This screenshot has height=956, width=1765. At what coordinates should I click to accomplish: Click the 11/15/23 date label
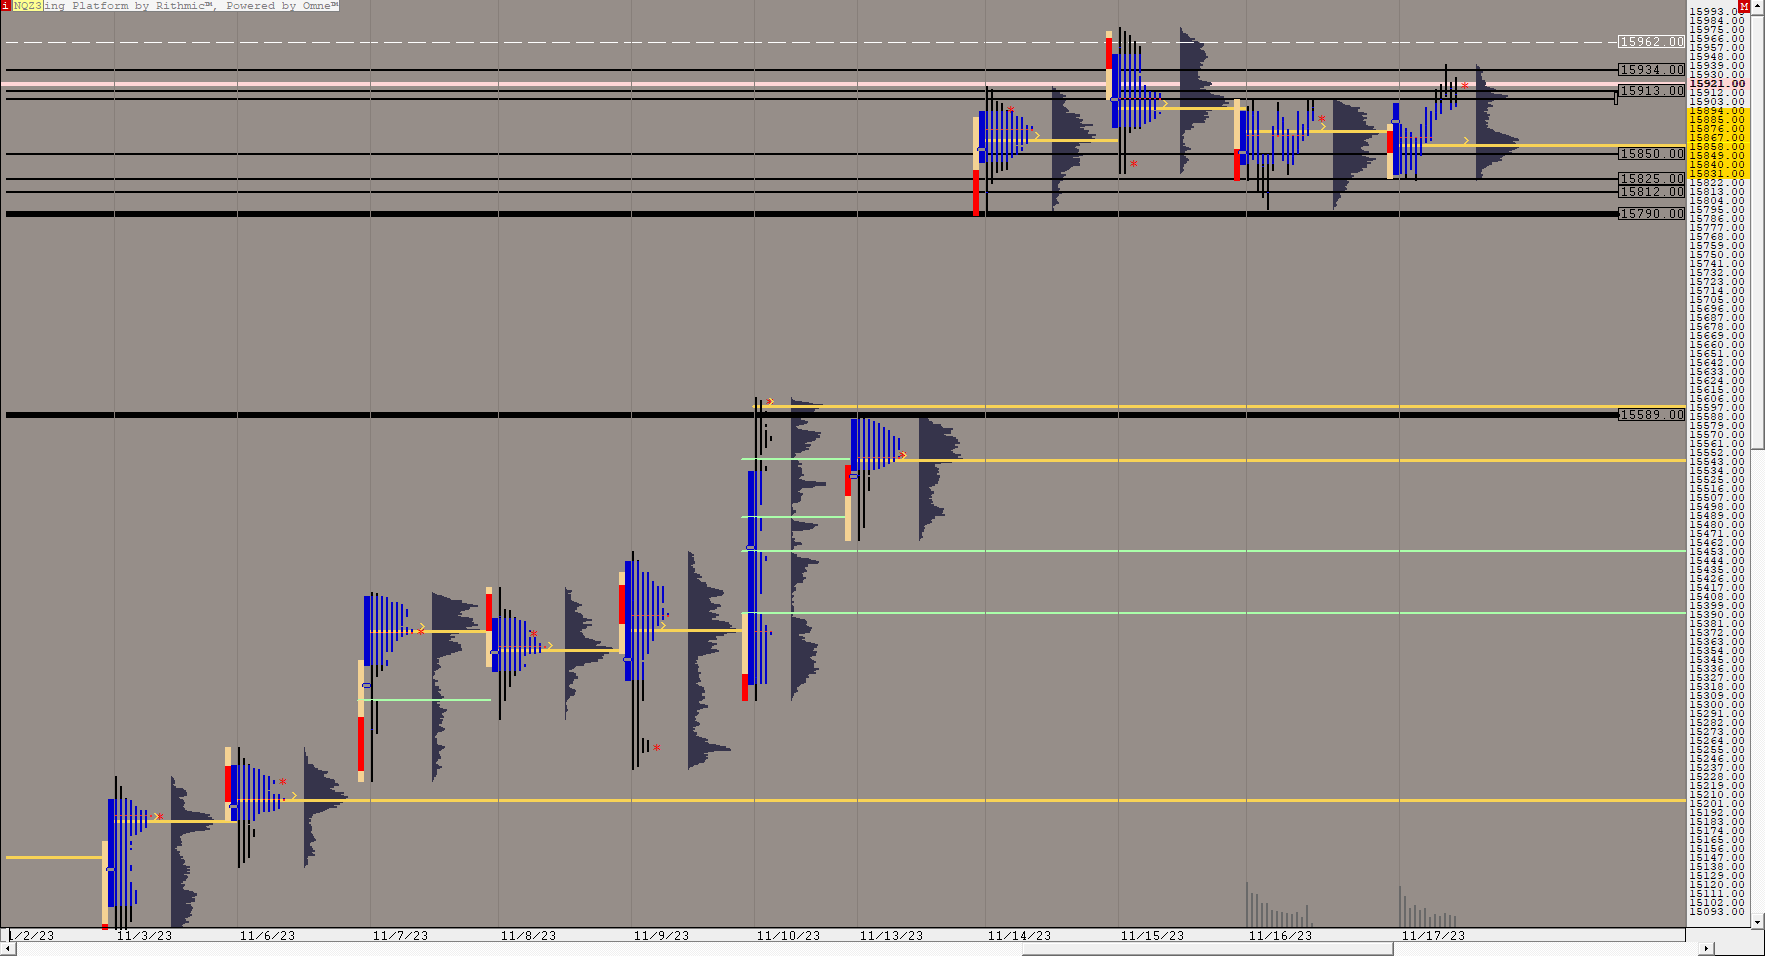click(1152, 936)
